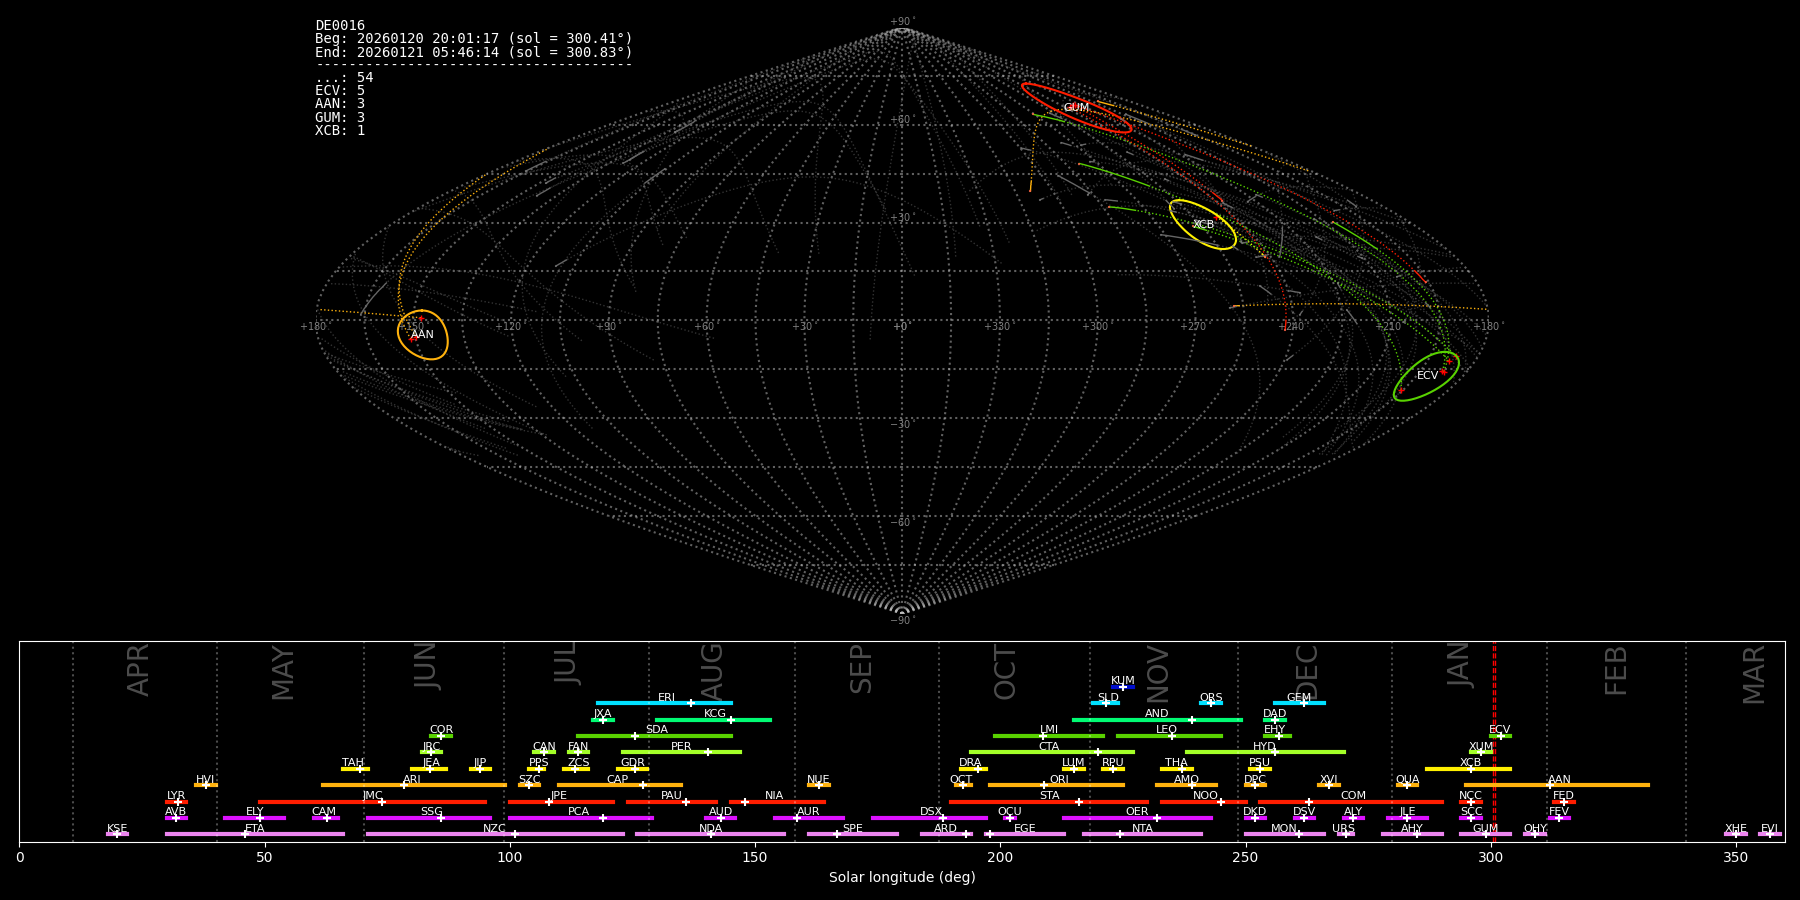
Task: Click the orange AAN radiant ellipse on the map
Action: point(422,334)
